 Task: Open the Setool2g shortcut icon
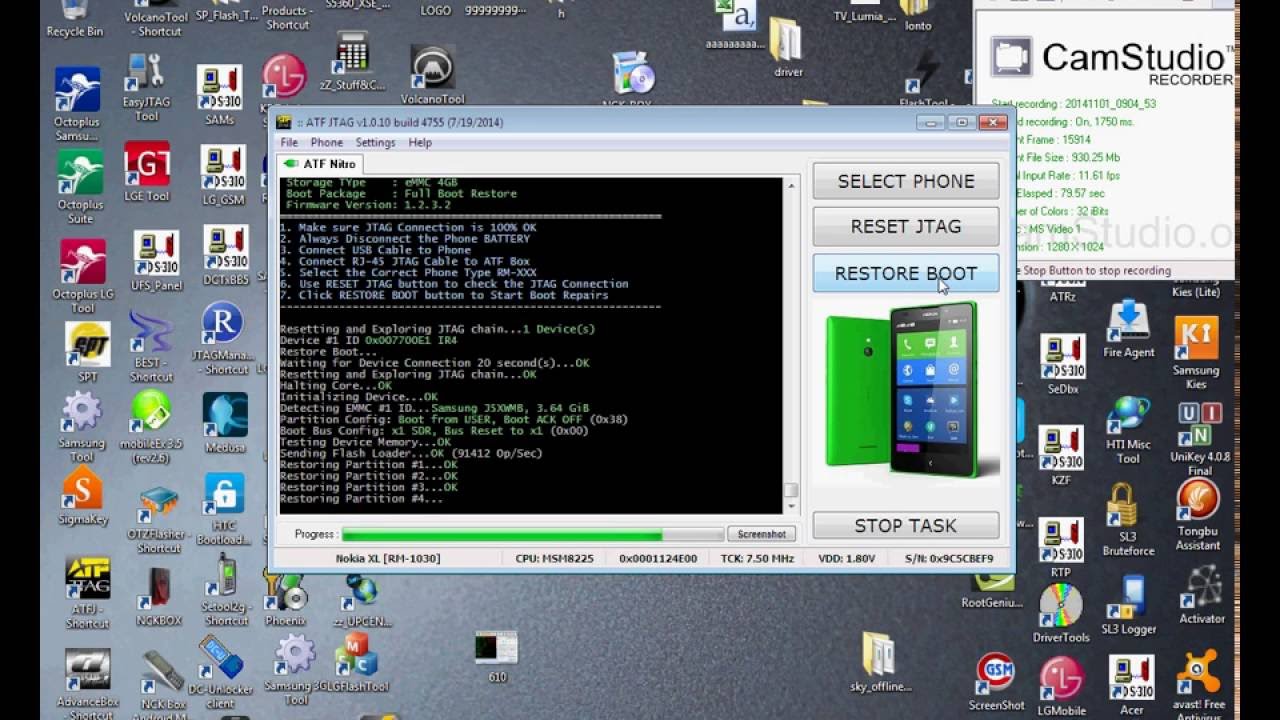pos(226,591)
